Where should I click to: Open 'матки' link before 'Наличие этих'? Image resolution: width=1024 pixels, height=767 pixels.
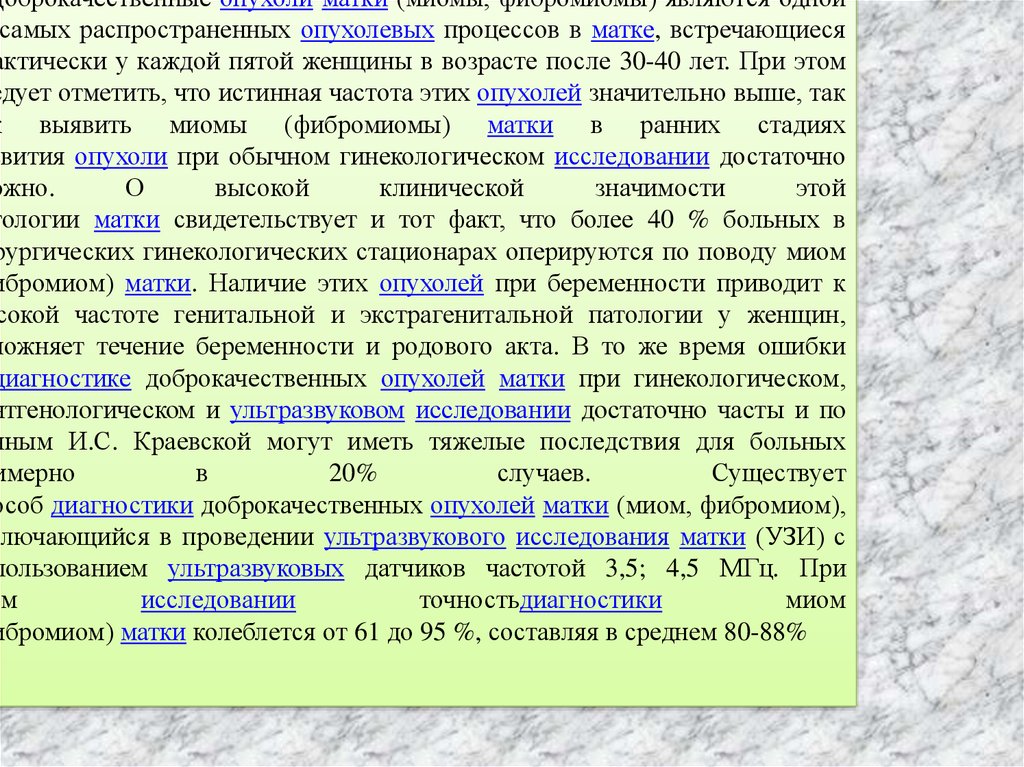click(x=158, y=285)
